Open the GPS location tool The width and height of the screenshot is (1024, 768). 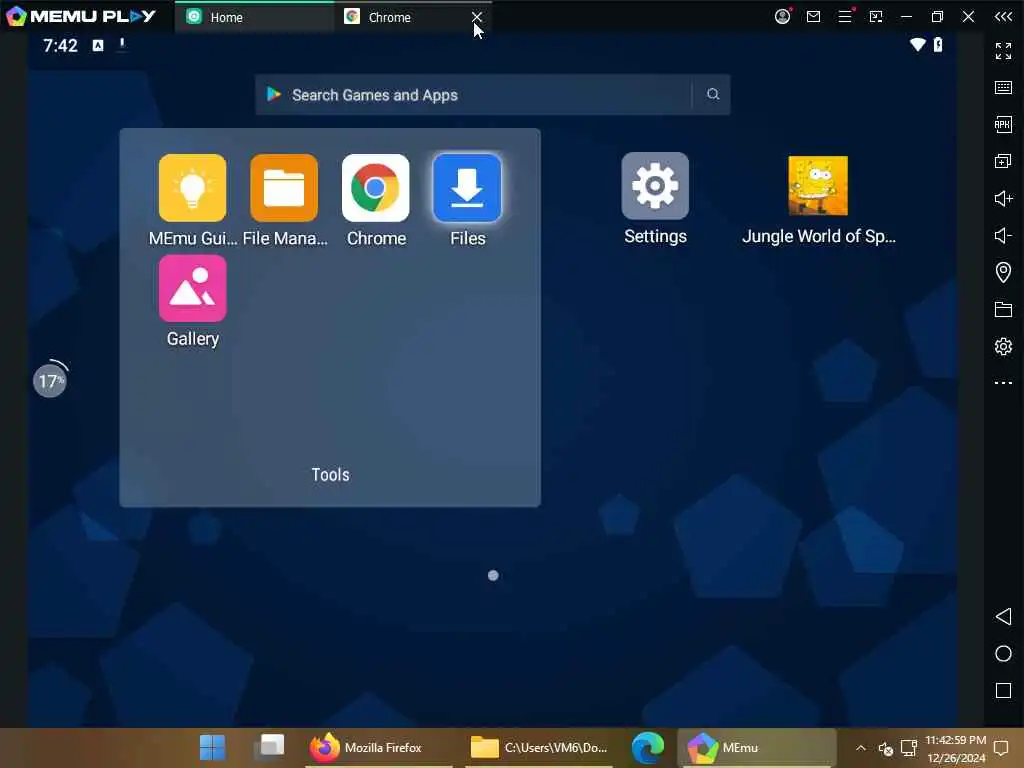[x=1003, y=272]
